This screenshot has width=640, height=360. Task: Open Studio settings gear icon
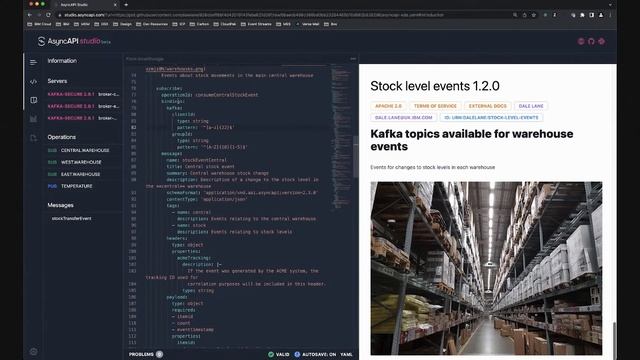click(x=33, y=351)
